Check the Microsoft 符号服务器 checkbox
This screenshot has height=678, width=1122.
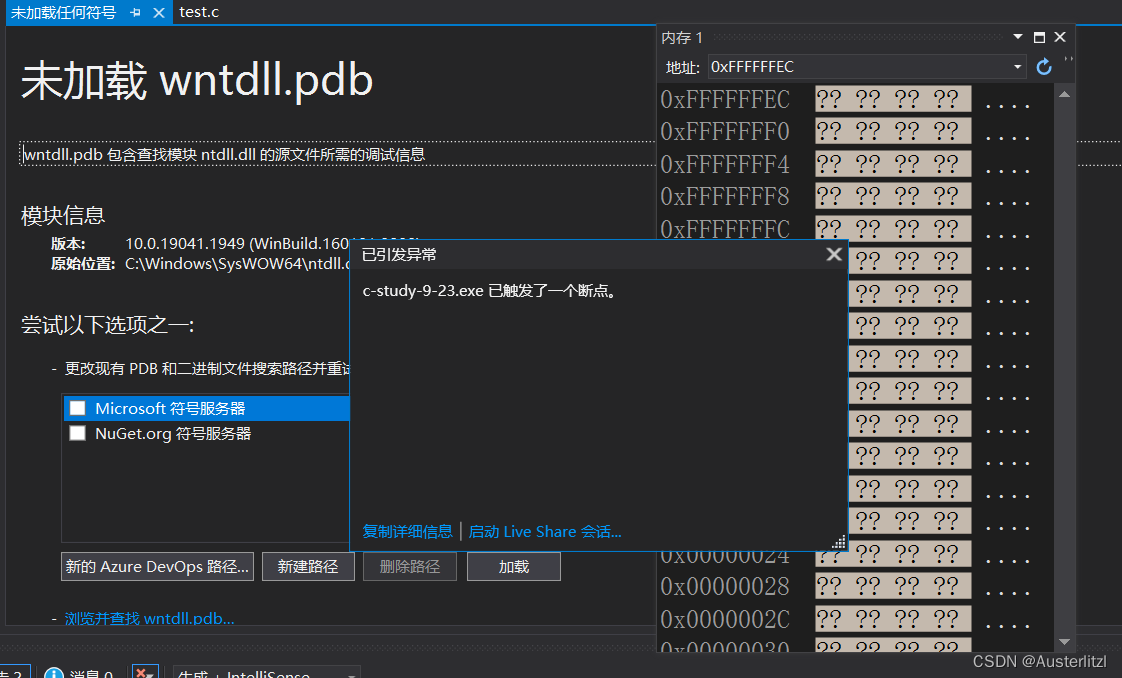[x=77, y=408]
